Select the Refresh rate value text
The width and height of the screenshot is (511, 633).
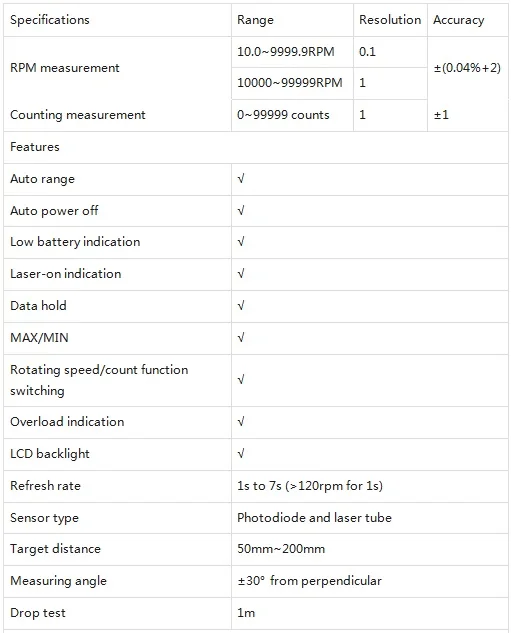(x=310, y=486)
